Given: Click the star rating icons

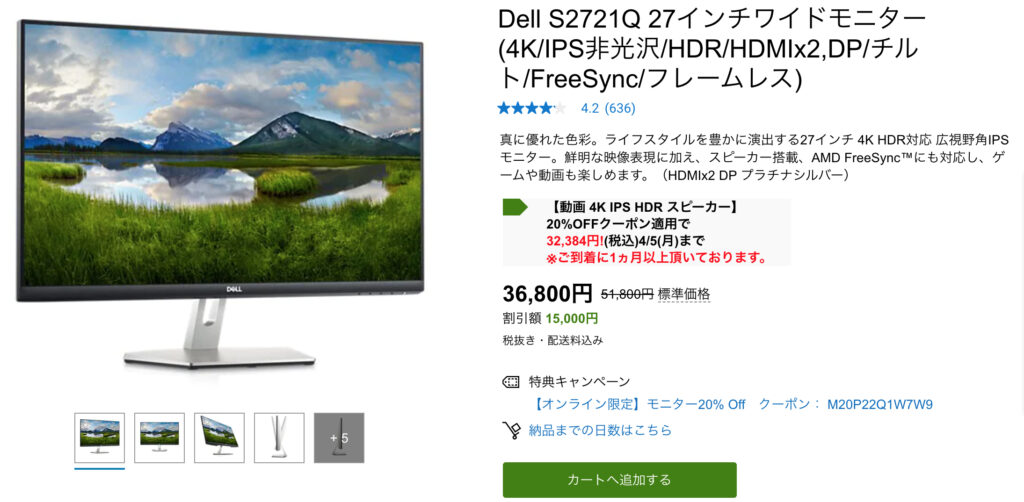Looking at the screenshot, I should click(x=531, y=108).
